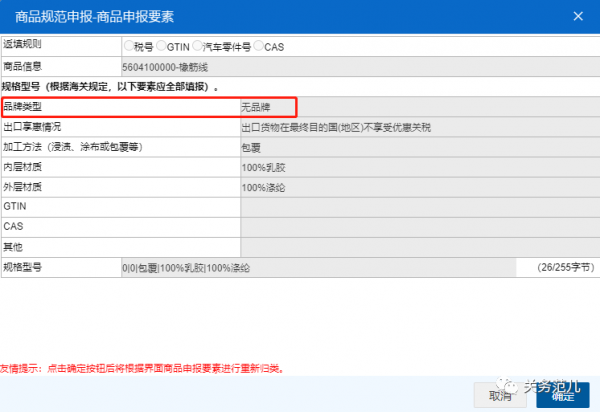600x412 pixels.
Task: Pick the CAS radio option in 返填规则
Action: coord(259,46)
